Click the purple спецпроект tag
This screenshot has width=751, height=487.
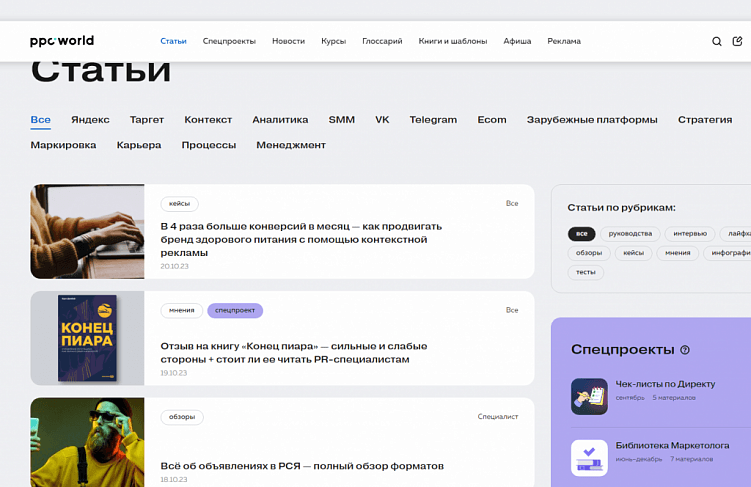[235, 310]
